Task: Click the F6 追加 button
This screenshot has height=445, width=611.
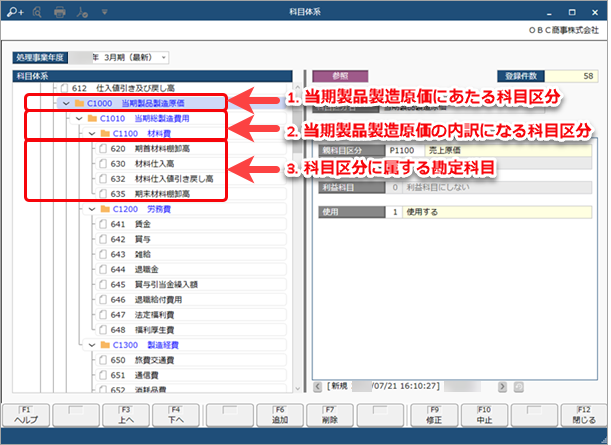Action: click(280, 415)
